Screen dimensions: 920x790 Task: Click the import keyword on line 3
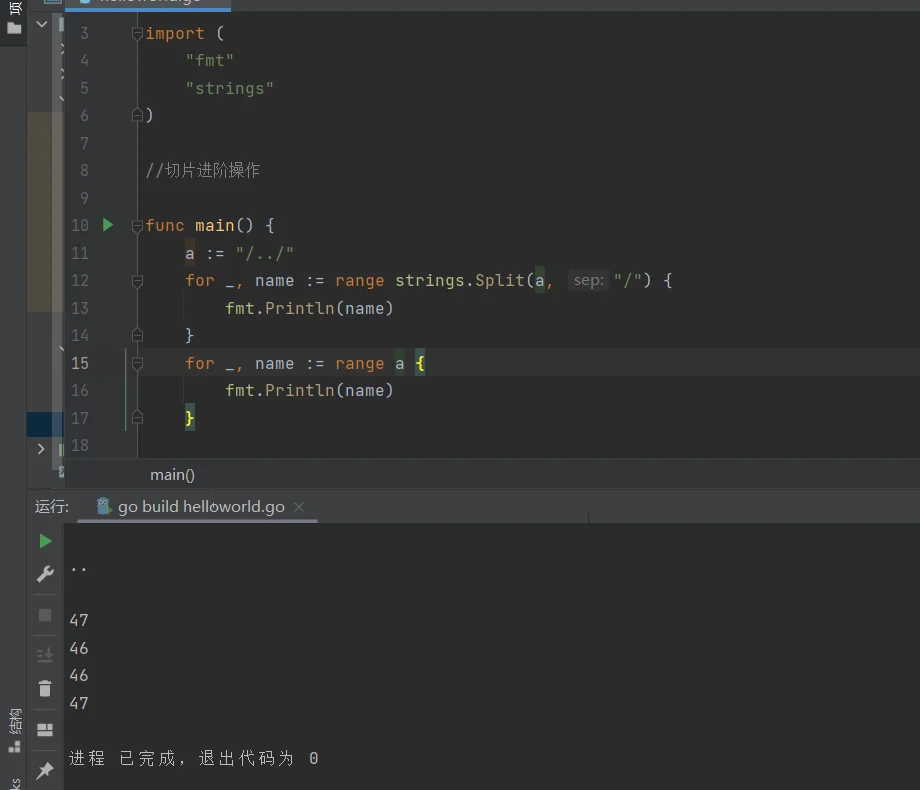point(175,33)
